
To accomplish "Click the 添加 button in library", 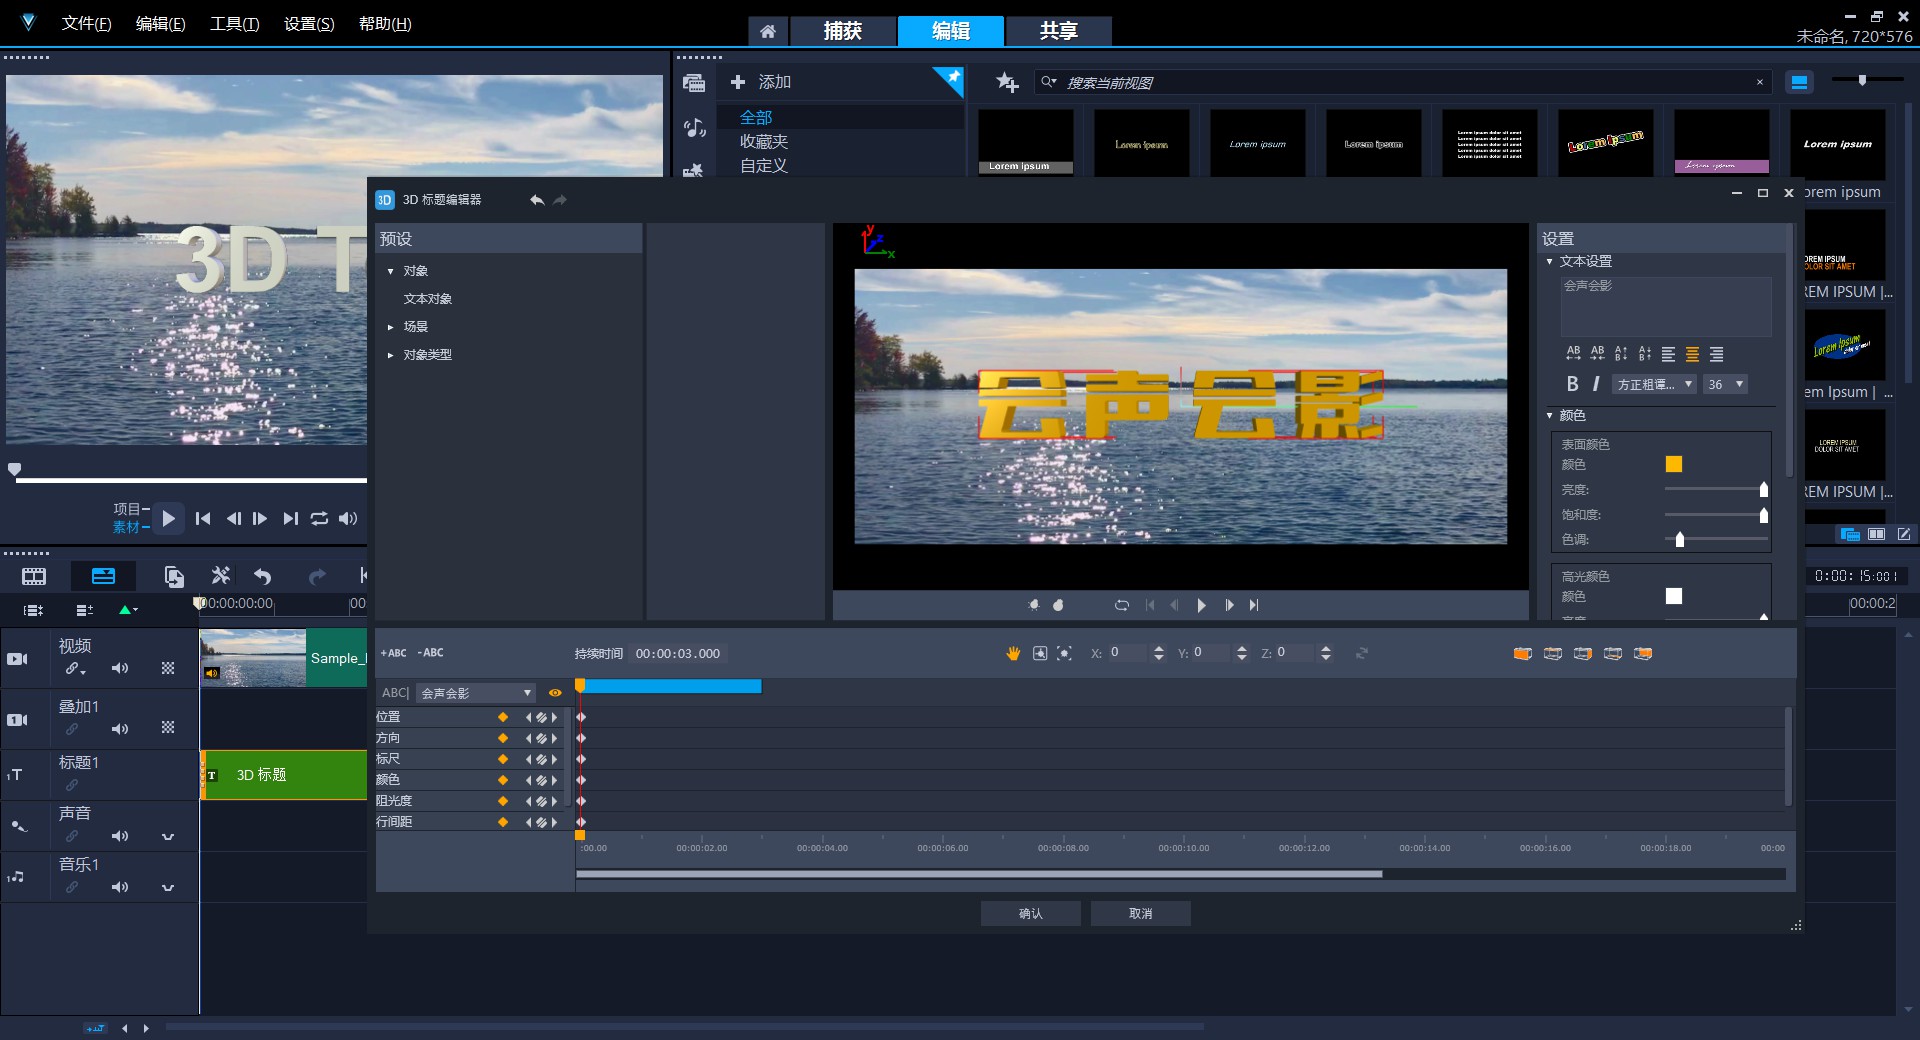I will (x=761, y=82).
